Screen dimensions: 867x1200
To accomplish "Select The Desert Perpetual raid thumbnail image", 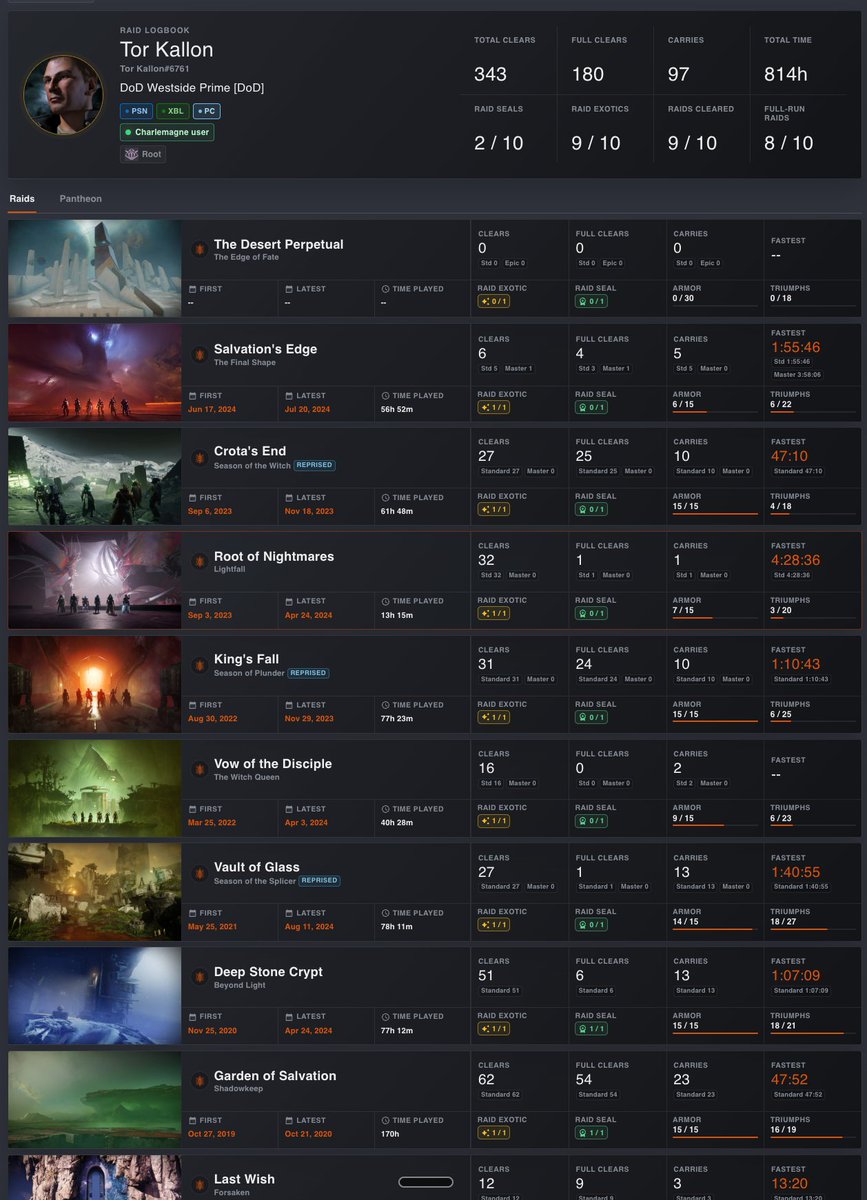I will point(95,268).
